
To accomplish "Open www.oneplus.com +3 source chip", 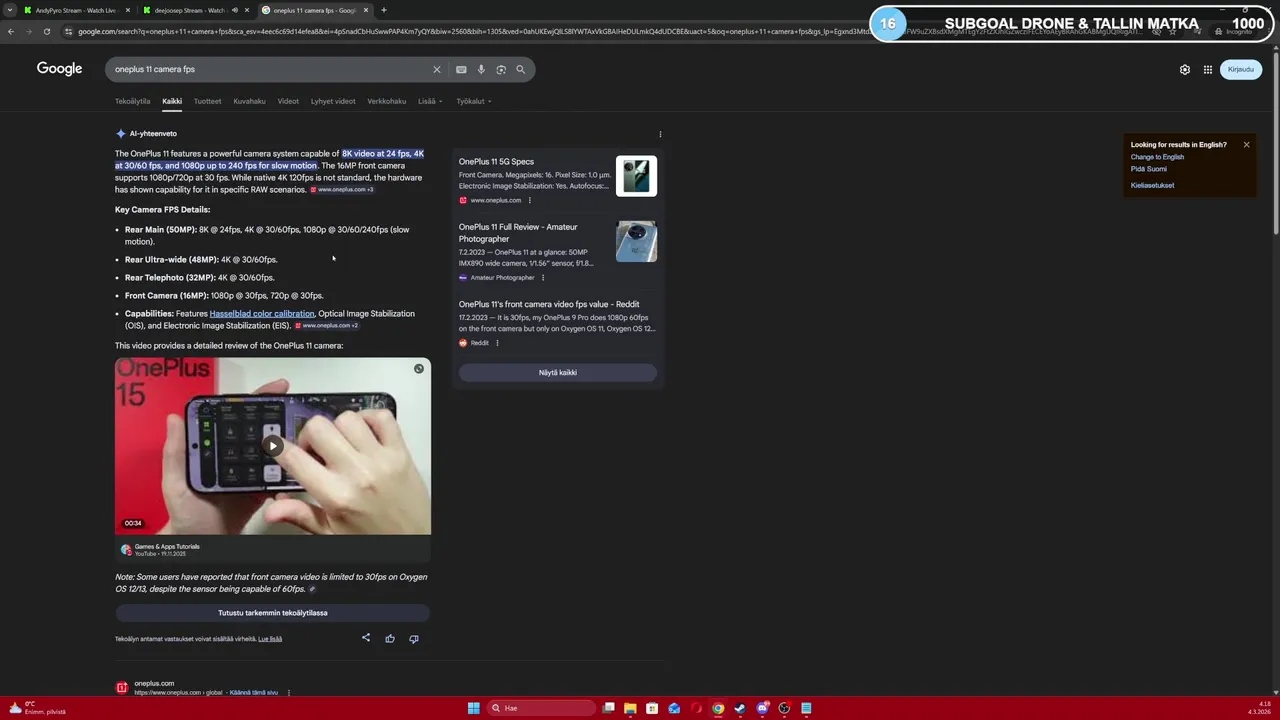I will [342, 190].
